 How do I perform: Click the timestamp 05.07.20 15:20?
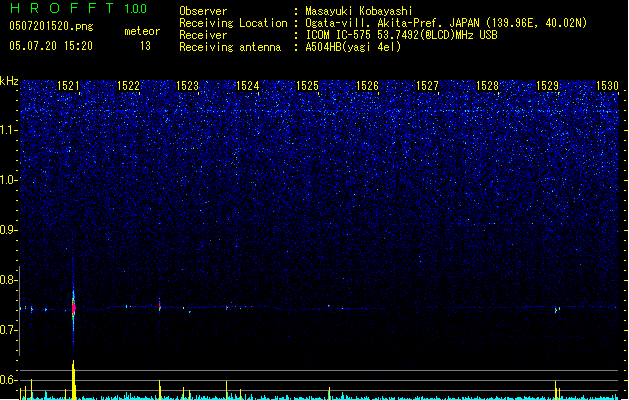click(51, 46)
